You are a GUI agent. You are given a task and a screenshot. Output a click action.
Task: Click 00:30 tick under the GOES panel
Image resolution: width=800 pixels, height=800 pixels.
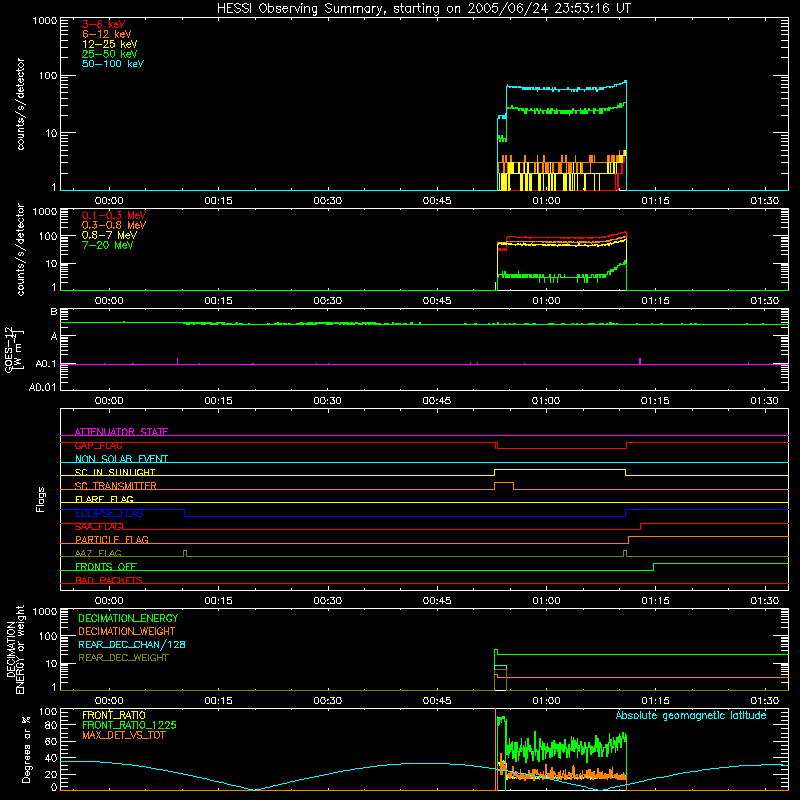327,401
